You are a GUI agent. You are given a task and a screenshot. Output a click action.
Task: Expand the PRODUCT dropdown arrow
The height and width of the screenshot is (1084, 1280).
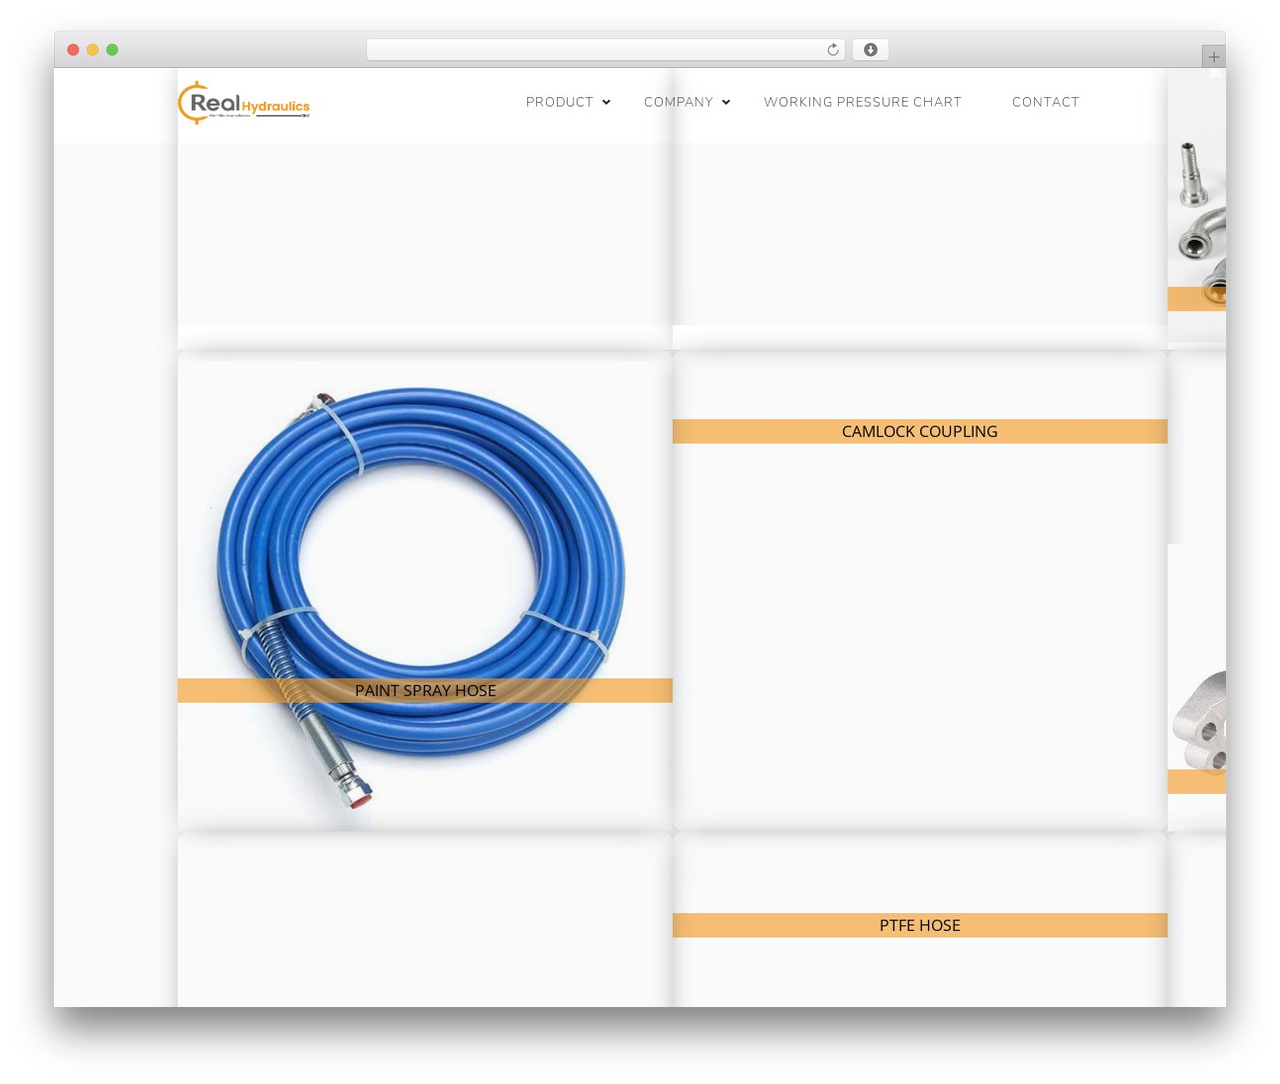[x=606, y=102]
